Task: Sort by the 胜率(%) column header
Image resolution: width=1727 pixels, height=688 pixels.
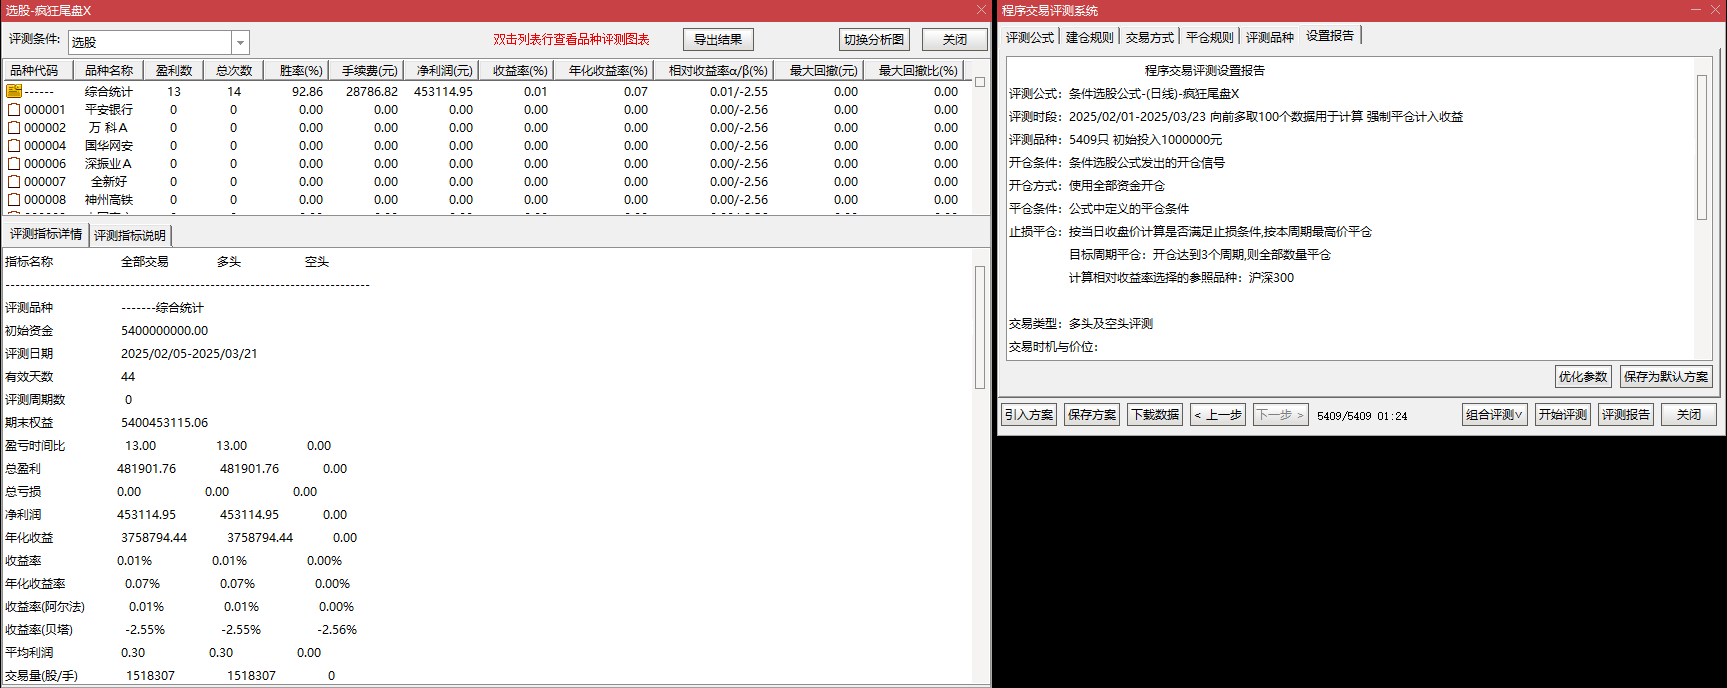Action: (x=301, y=70)
